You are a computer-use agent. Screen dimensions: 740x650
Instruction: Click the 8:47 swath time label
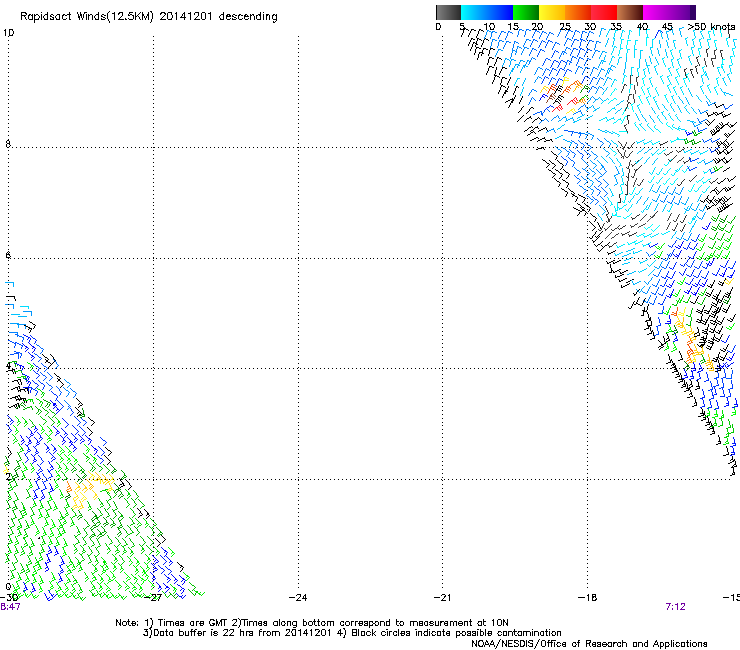[10, 607]
